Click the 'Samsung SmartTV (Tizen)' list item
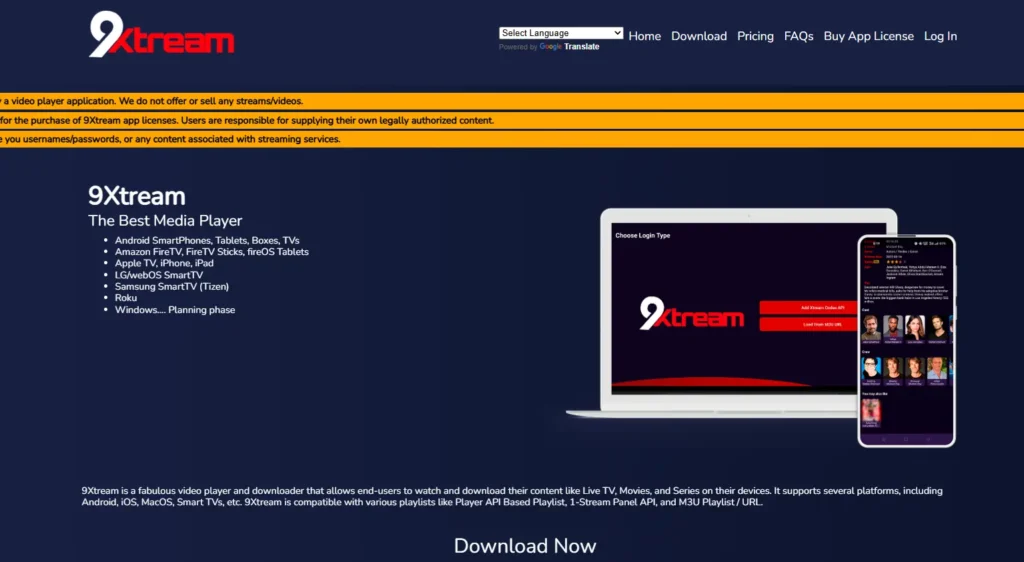The height and width of the screenshot is (562, 1024). tap(172, 287)
